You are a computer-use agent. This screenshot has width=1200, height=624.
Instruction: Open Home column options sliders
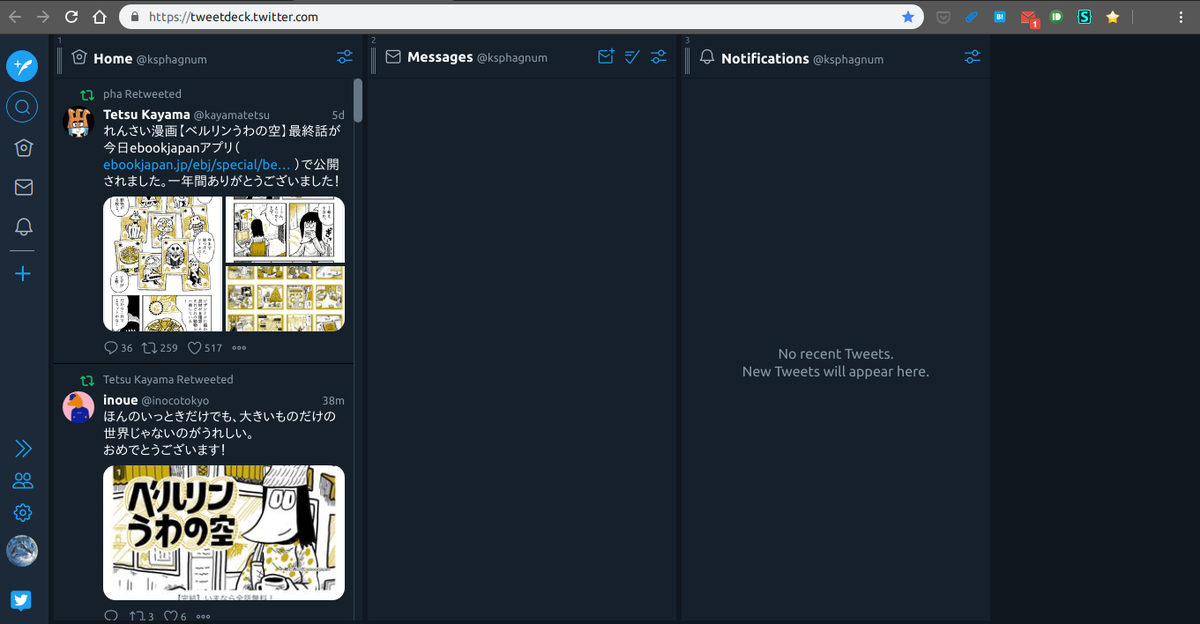coord(345,57)
